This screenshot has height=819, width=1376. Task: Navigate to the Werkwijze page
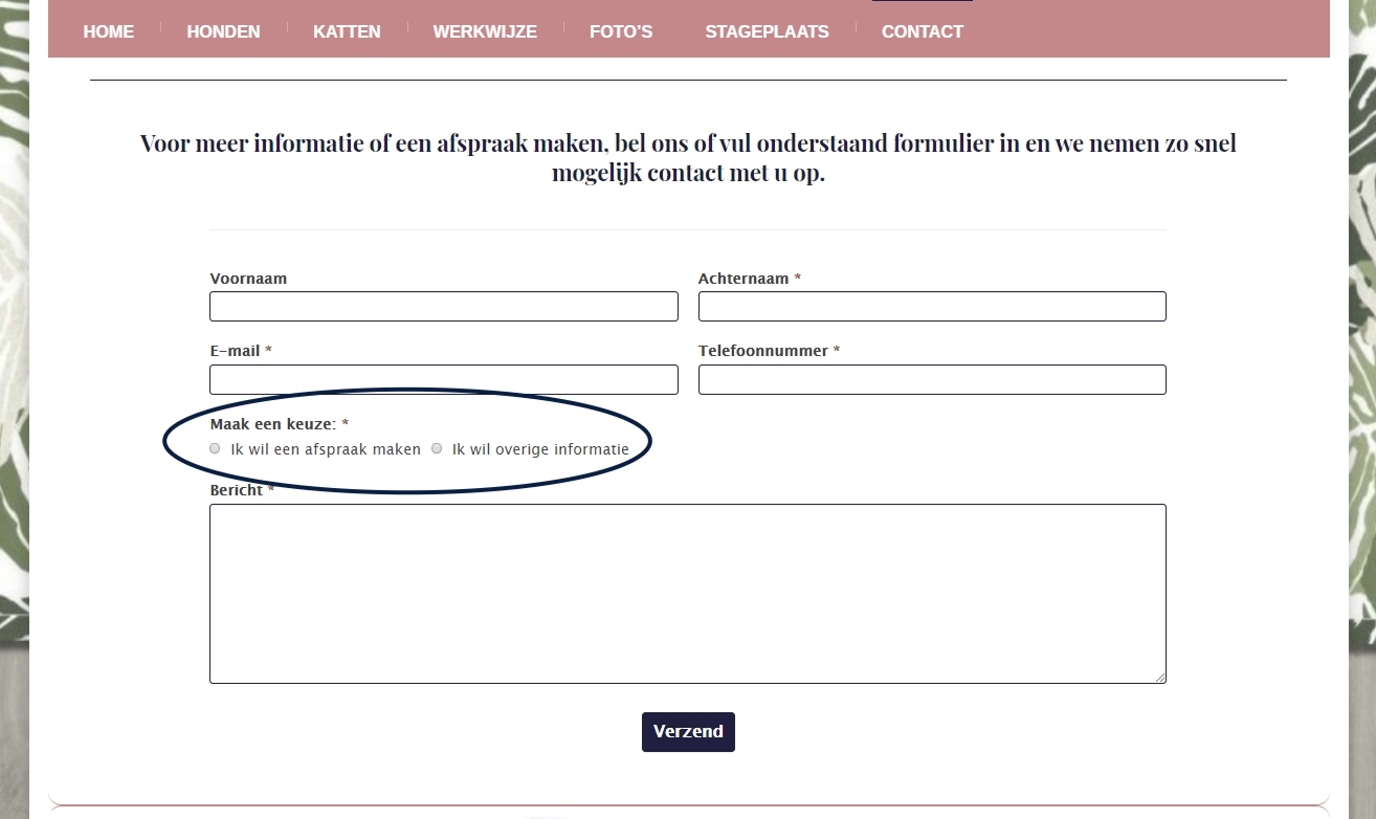(x=484, y=32)
